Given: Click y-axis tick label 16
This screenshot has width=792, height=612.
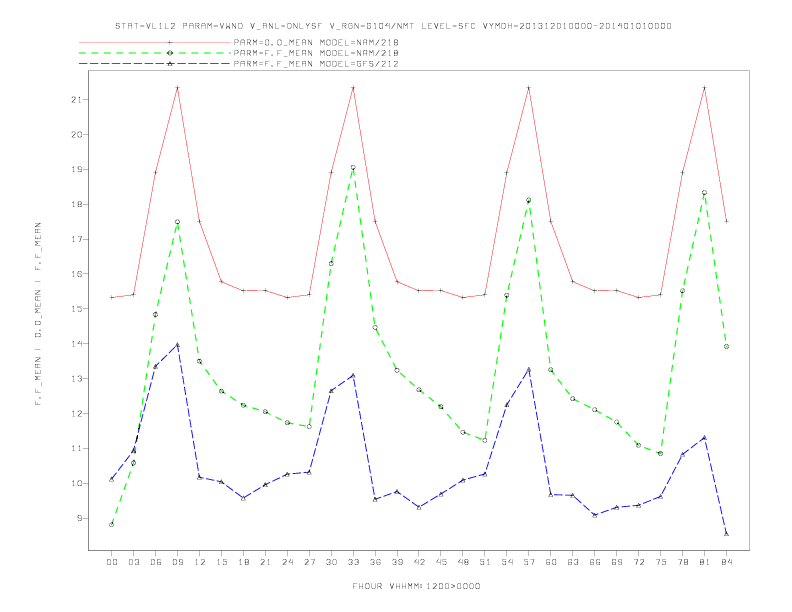Looking at the screenshot, I should [76, 274].
